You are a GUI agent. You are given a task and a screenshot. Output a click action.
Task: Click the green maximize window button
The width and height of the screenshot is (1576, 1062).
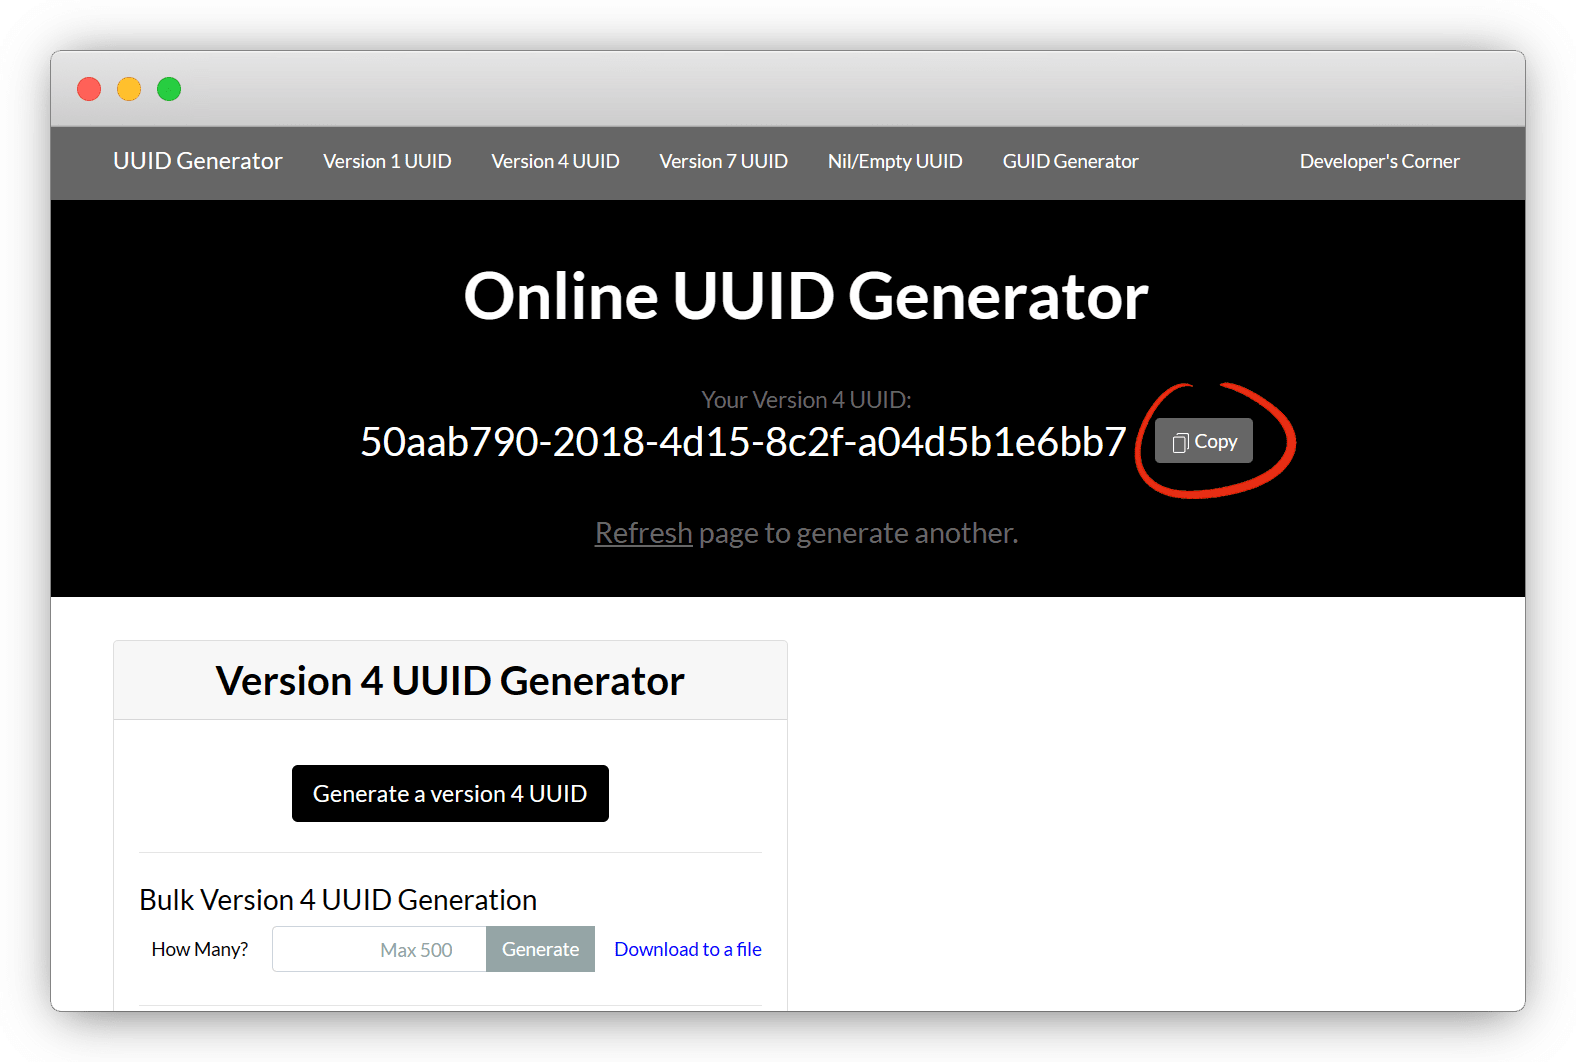169,89
